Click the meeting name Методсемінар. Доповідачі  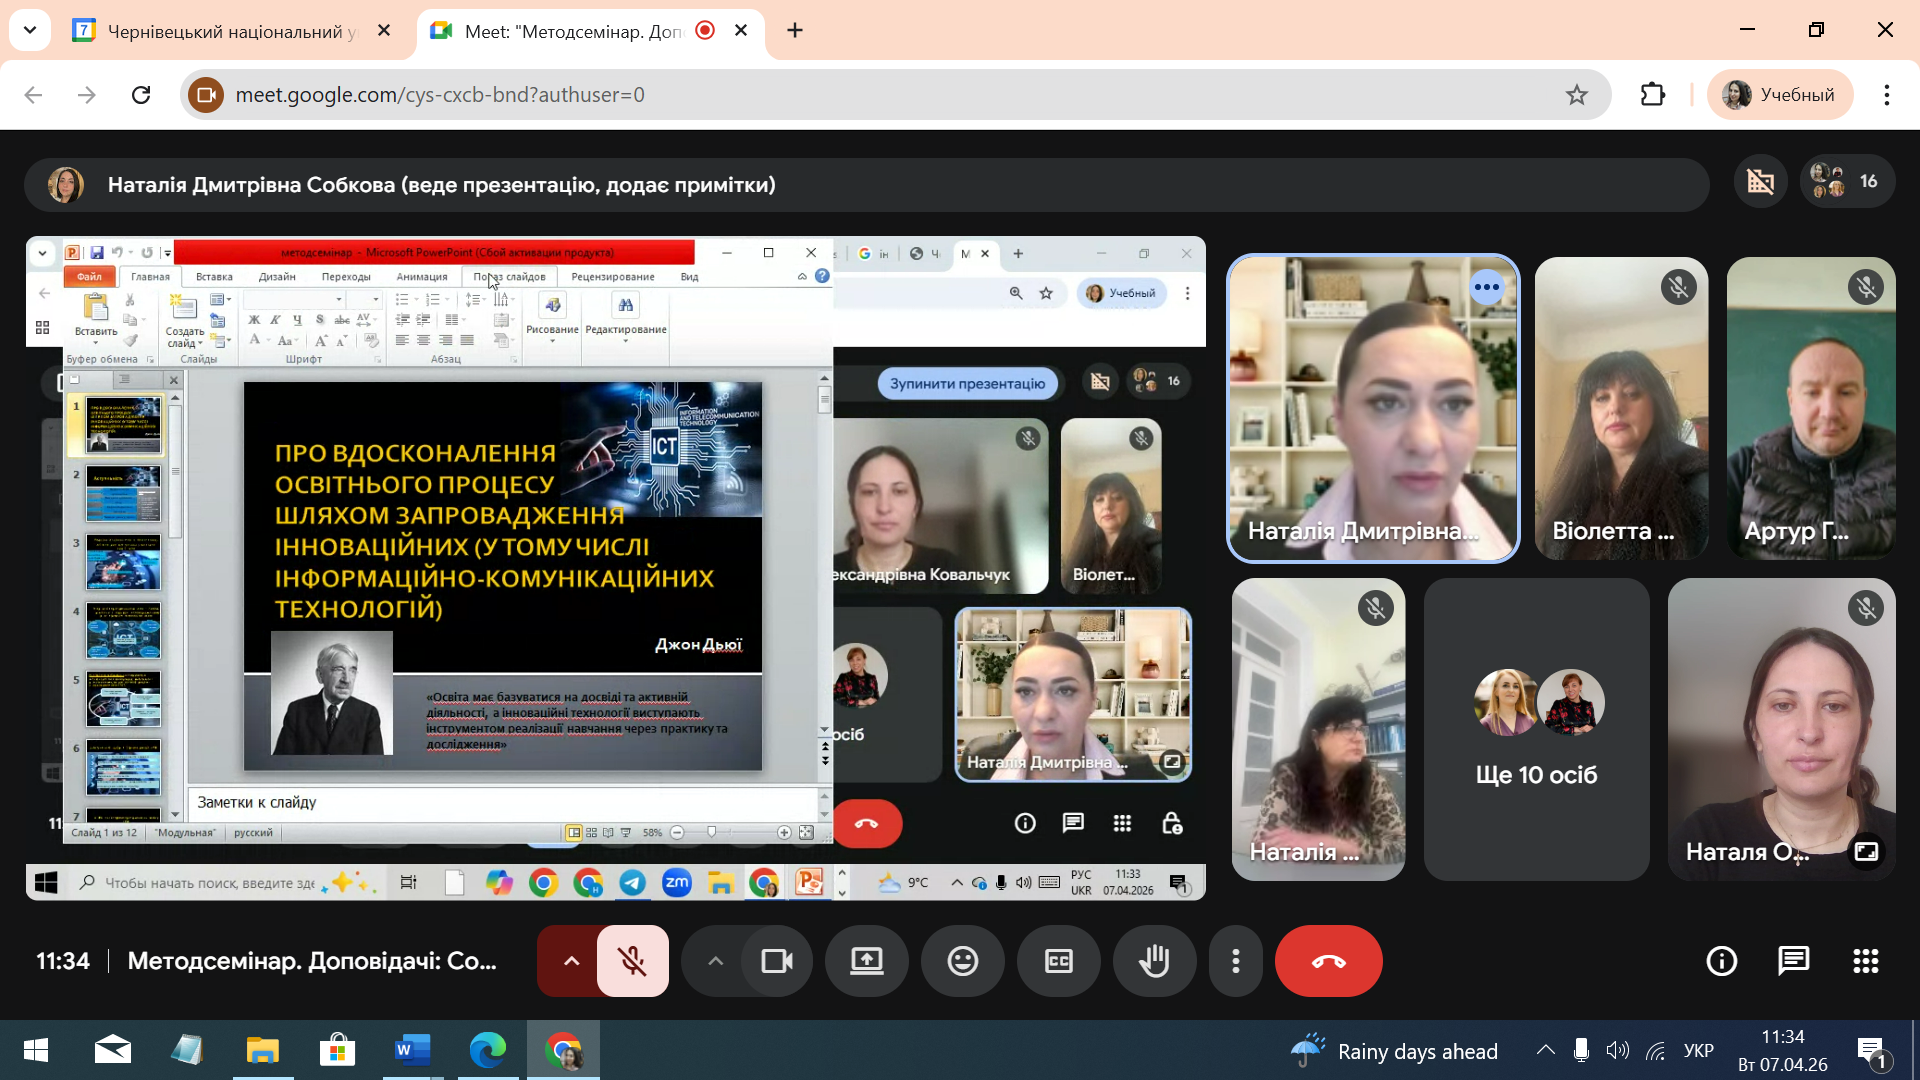coord(312,961)
